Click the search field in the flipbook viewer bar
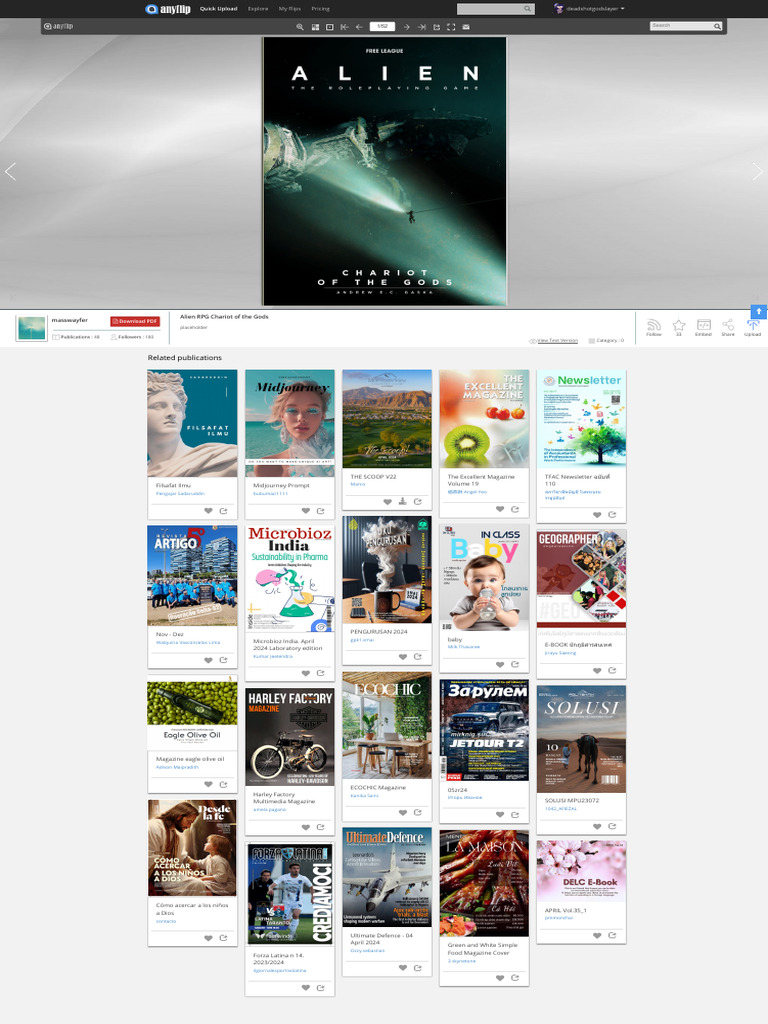768x1024 pixels. (x=681, y=26)
